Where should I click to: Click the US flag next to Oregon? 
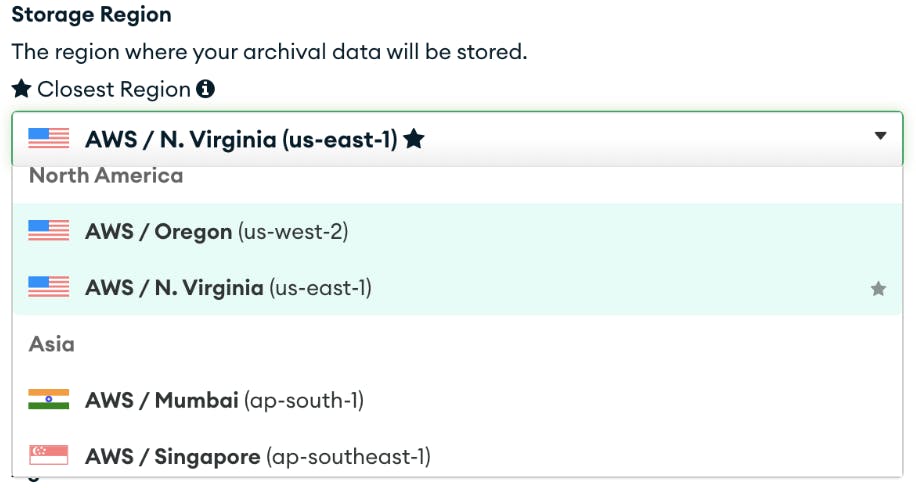[48, 231]
